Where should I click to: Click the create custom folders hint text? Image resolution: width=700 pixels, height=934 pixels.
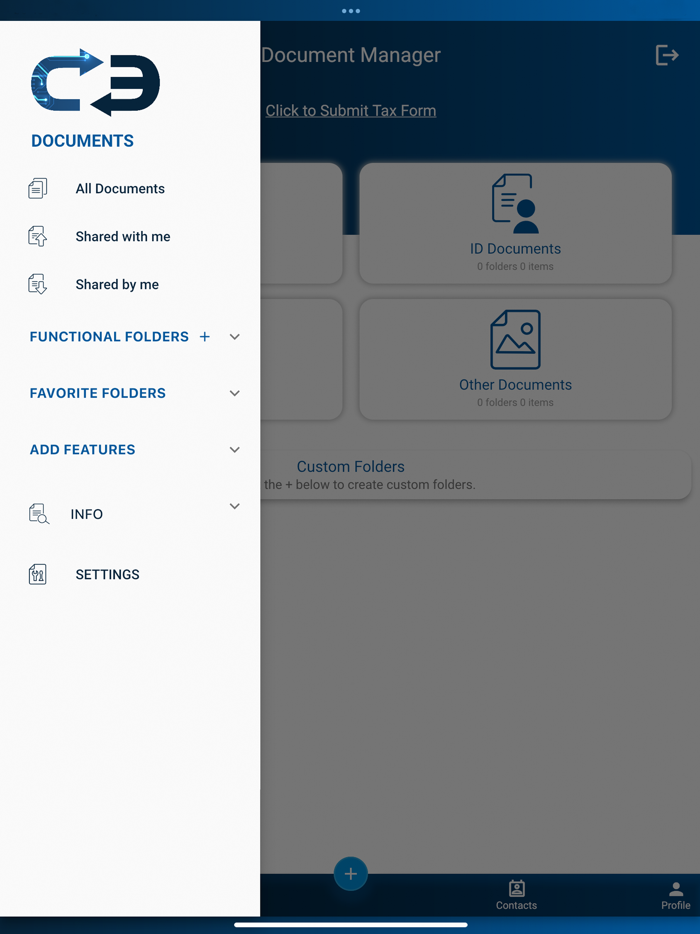click(369, 485)
